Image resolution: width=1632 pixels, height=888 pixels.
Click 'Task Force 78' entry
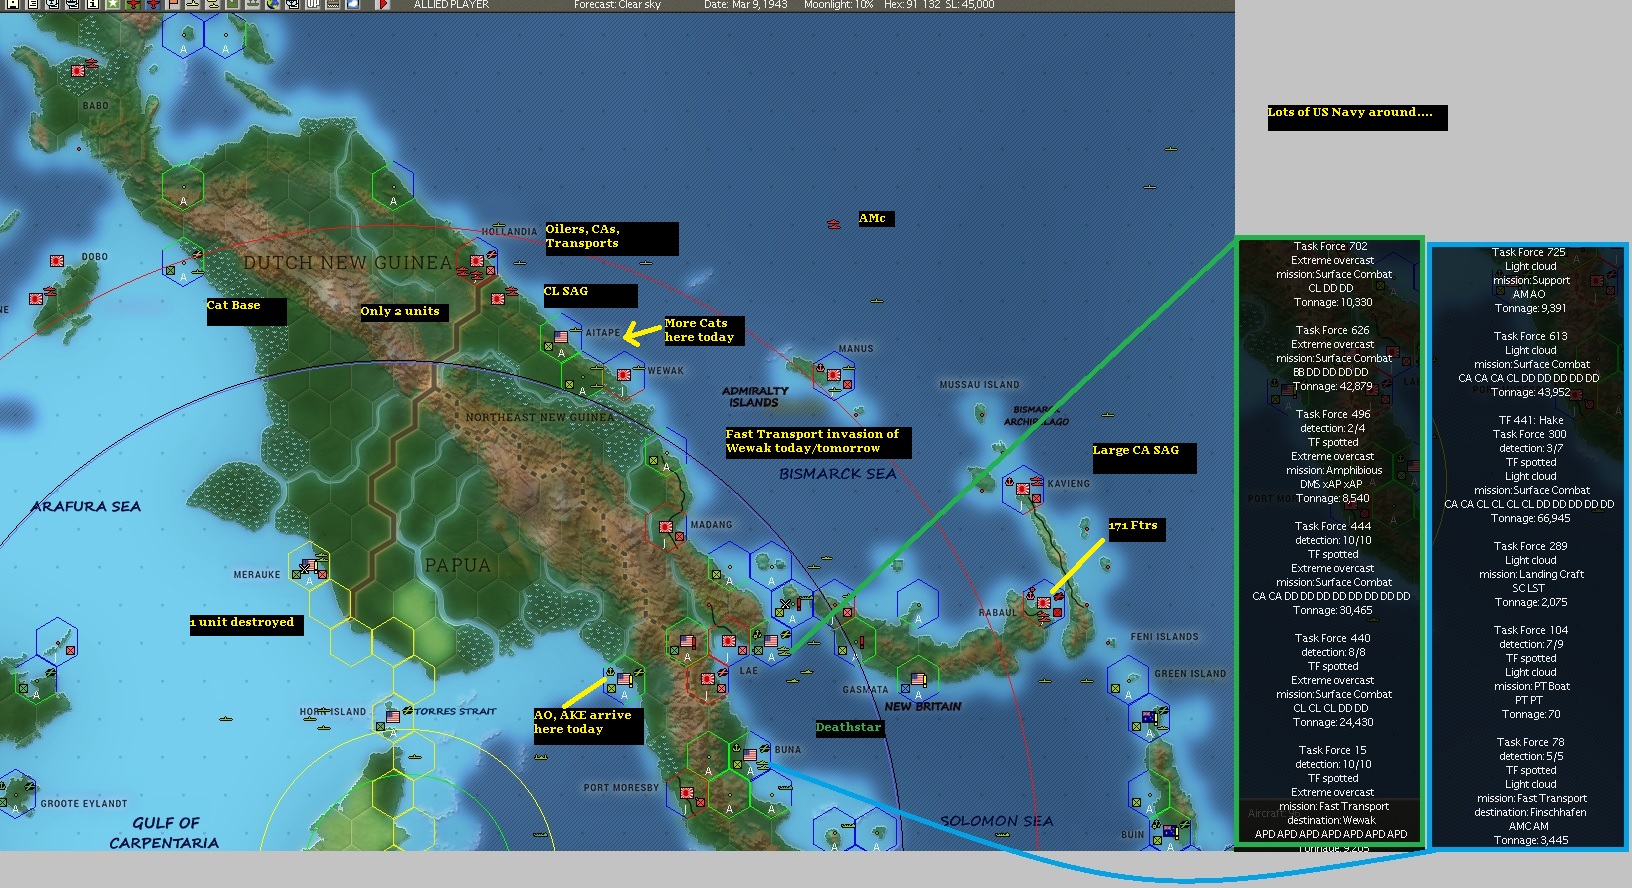point(1530,742)
